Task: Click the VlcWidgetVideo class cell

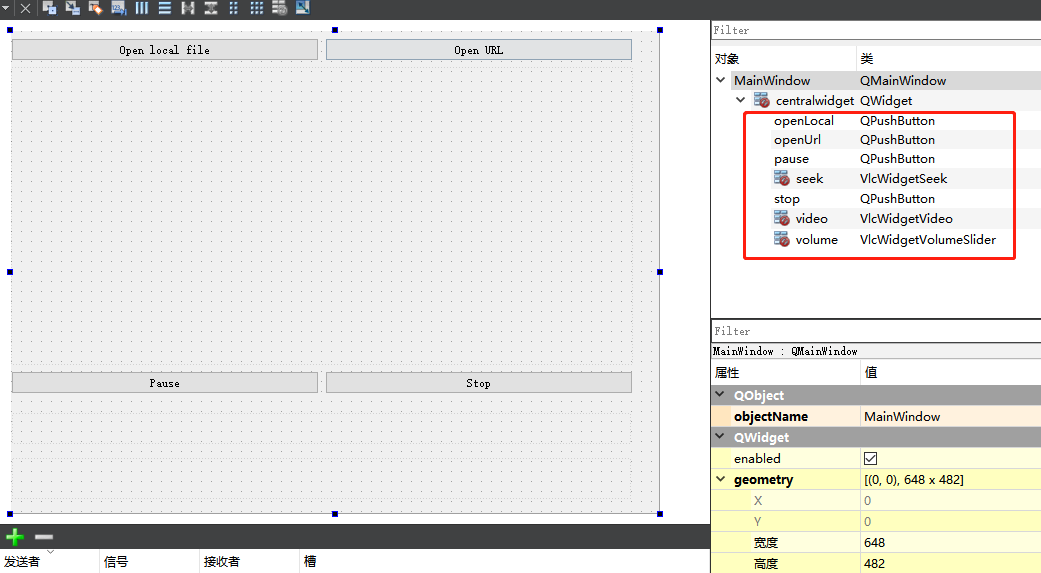Action: pyautogui.click(x=906, y=218)
